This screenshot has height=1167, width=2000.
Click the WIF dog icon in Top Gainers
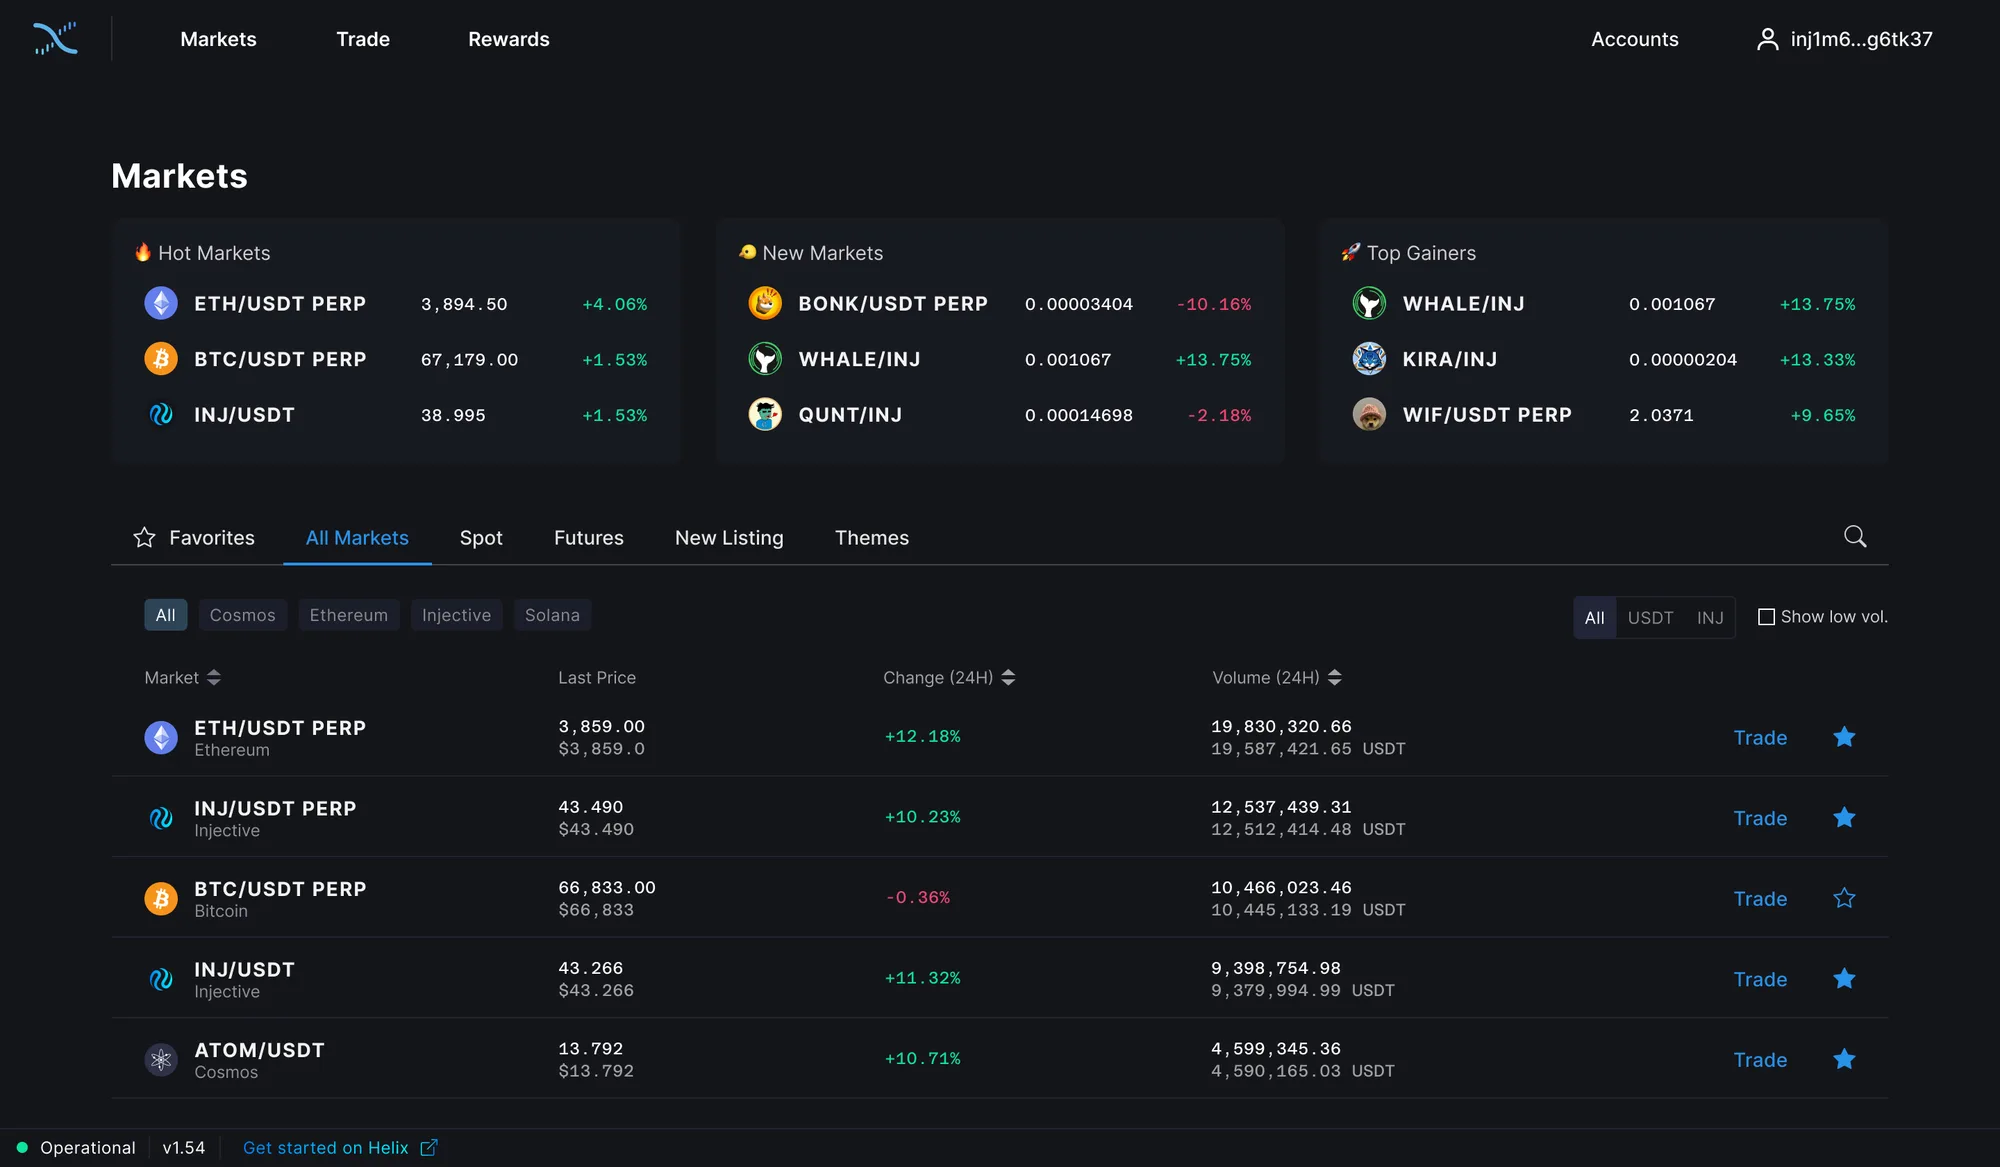(1369, 414)
